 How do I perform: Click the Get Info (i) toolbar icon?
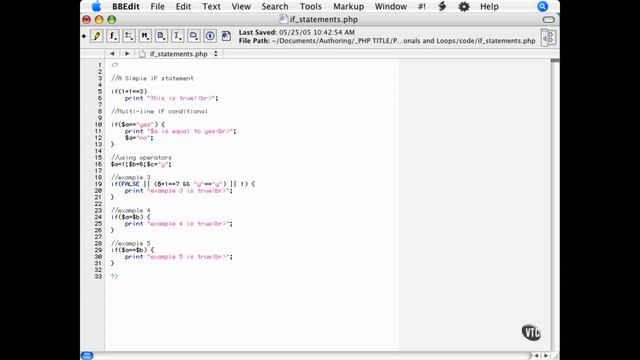pos(210,36)
